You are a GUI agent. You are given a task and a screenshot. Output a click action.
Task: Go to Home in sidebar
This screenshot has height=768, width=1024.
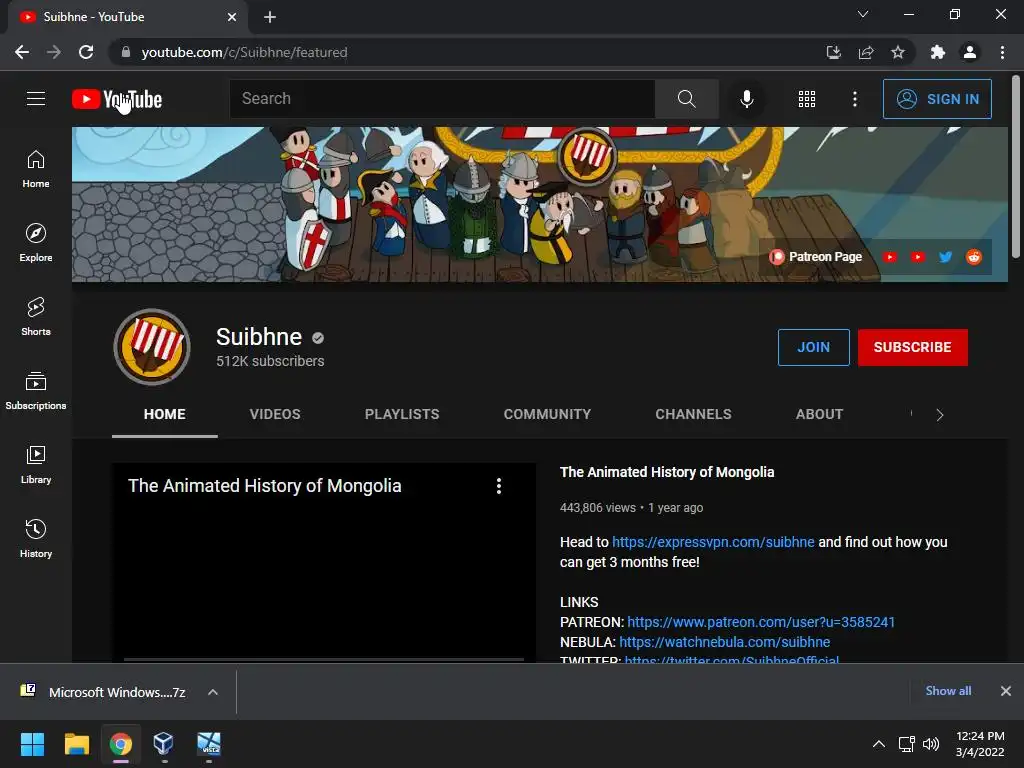36,168
